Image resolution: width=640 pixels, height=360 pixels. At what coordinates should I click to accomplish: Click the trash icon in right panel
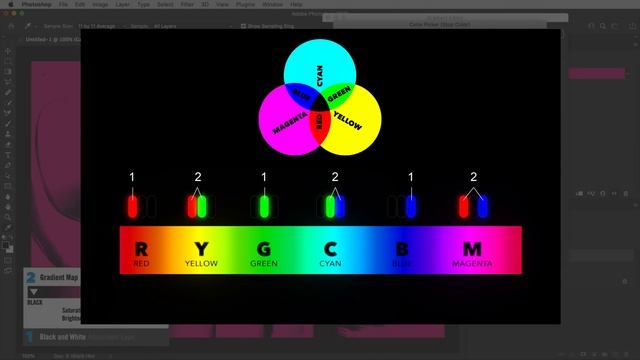coord(626,193)
